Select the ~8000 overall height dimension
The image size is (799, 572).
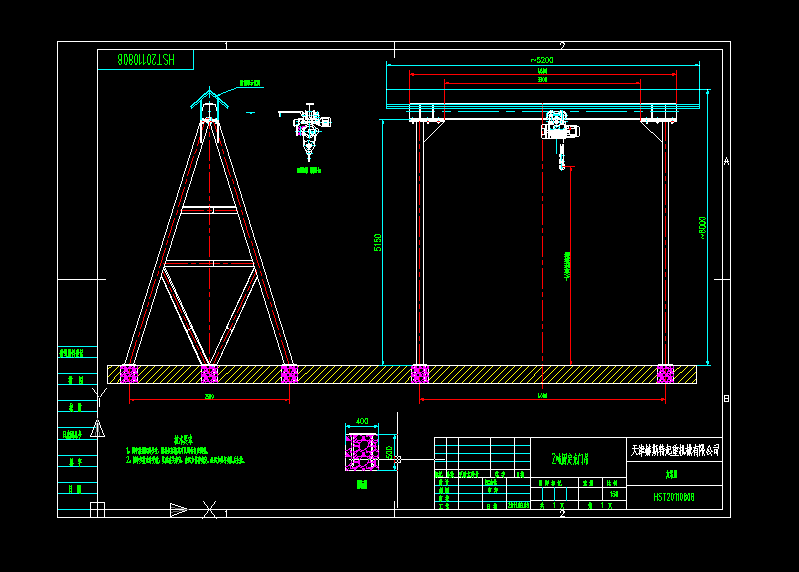703,228
